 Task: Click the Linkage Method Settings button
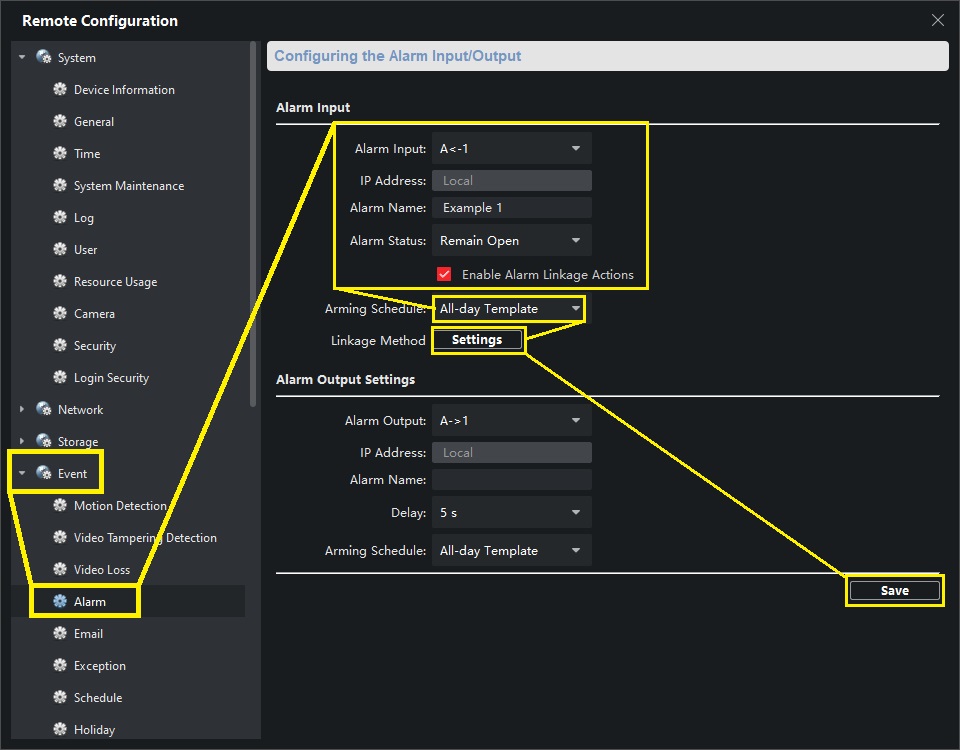pyautogui.click(x=477, y=340)
